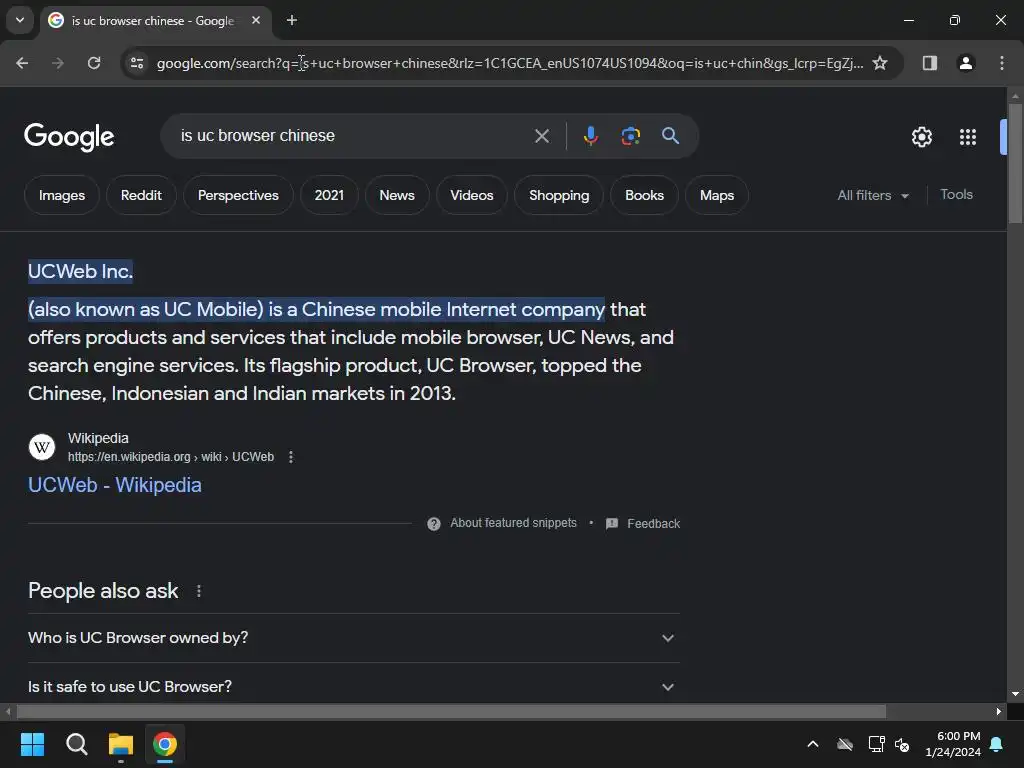Click the address bar URL

509,63
